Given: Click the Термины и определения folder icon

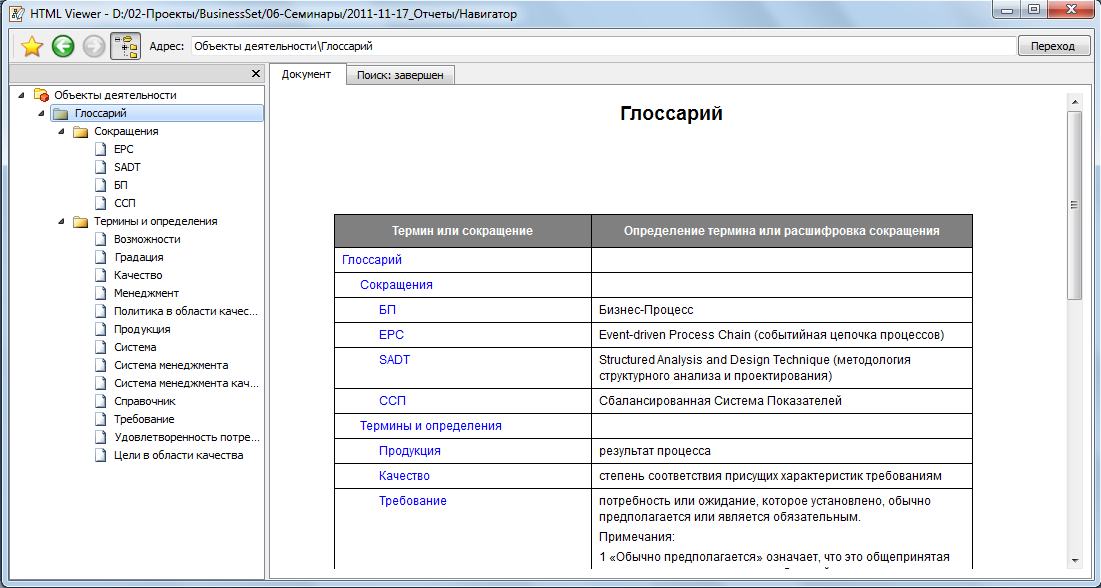Looking at the screenshot, I should tap(80, 221).
